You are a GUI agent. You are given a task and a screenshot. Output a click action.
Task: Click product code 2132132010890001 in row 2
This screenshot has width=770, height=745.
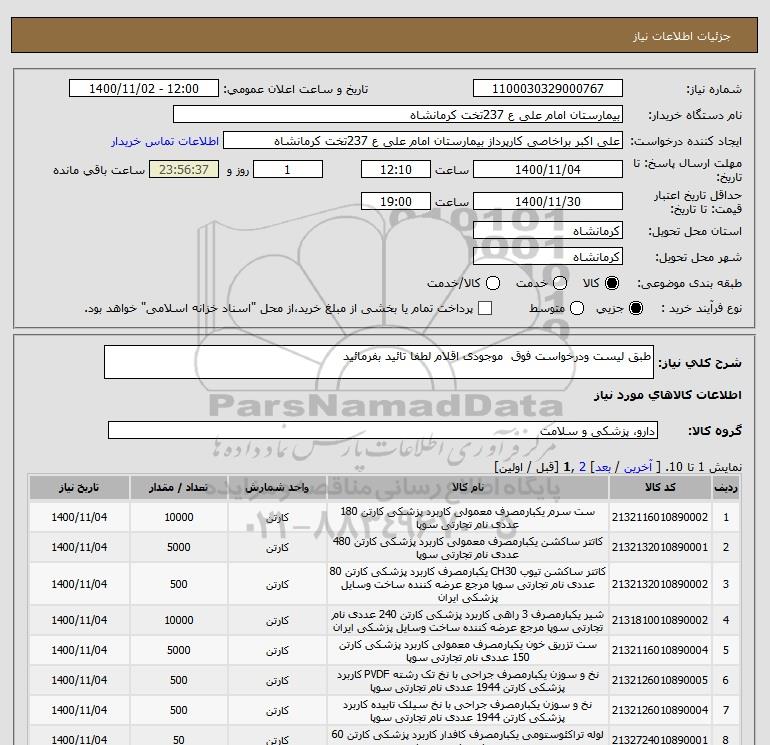point(660,547)
